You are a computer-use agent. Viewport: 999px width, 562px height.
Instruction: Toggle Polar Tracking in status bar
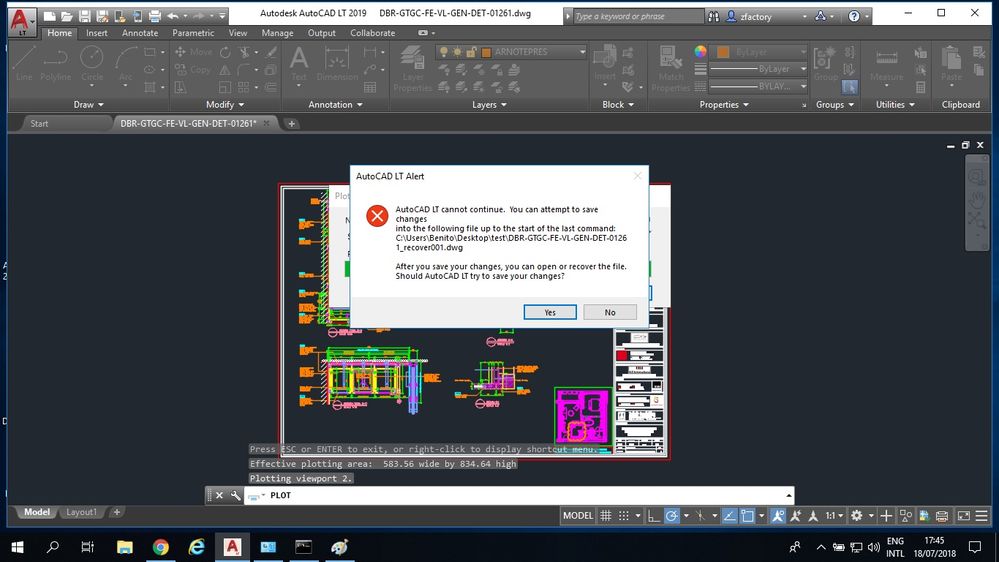tap(672, 515)
